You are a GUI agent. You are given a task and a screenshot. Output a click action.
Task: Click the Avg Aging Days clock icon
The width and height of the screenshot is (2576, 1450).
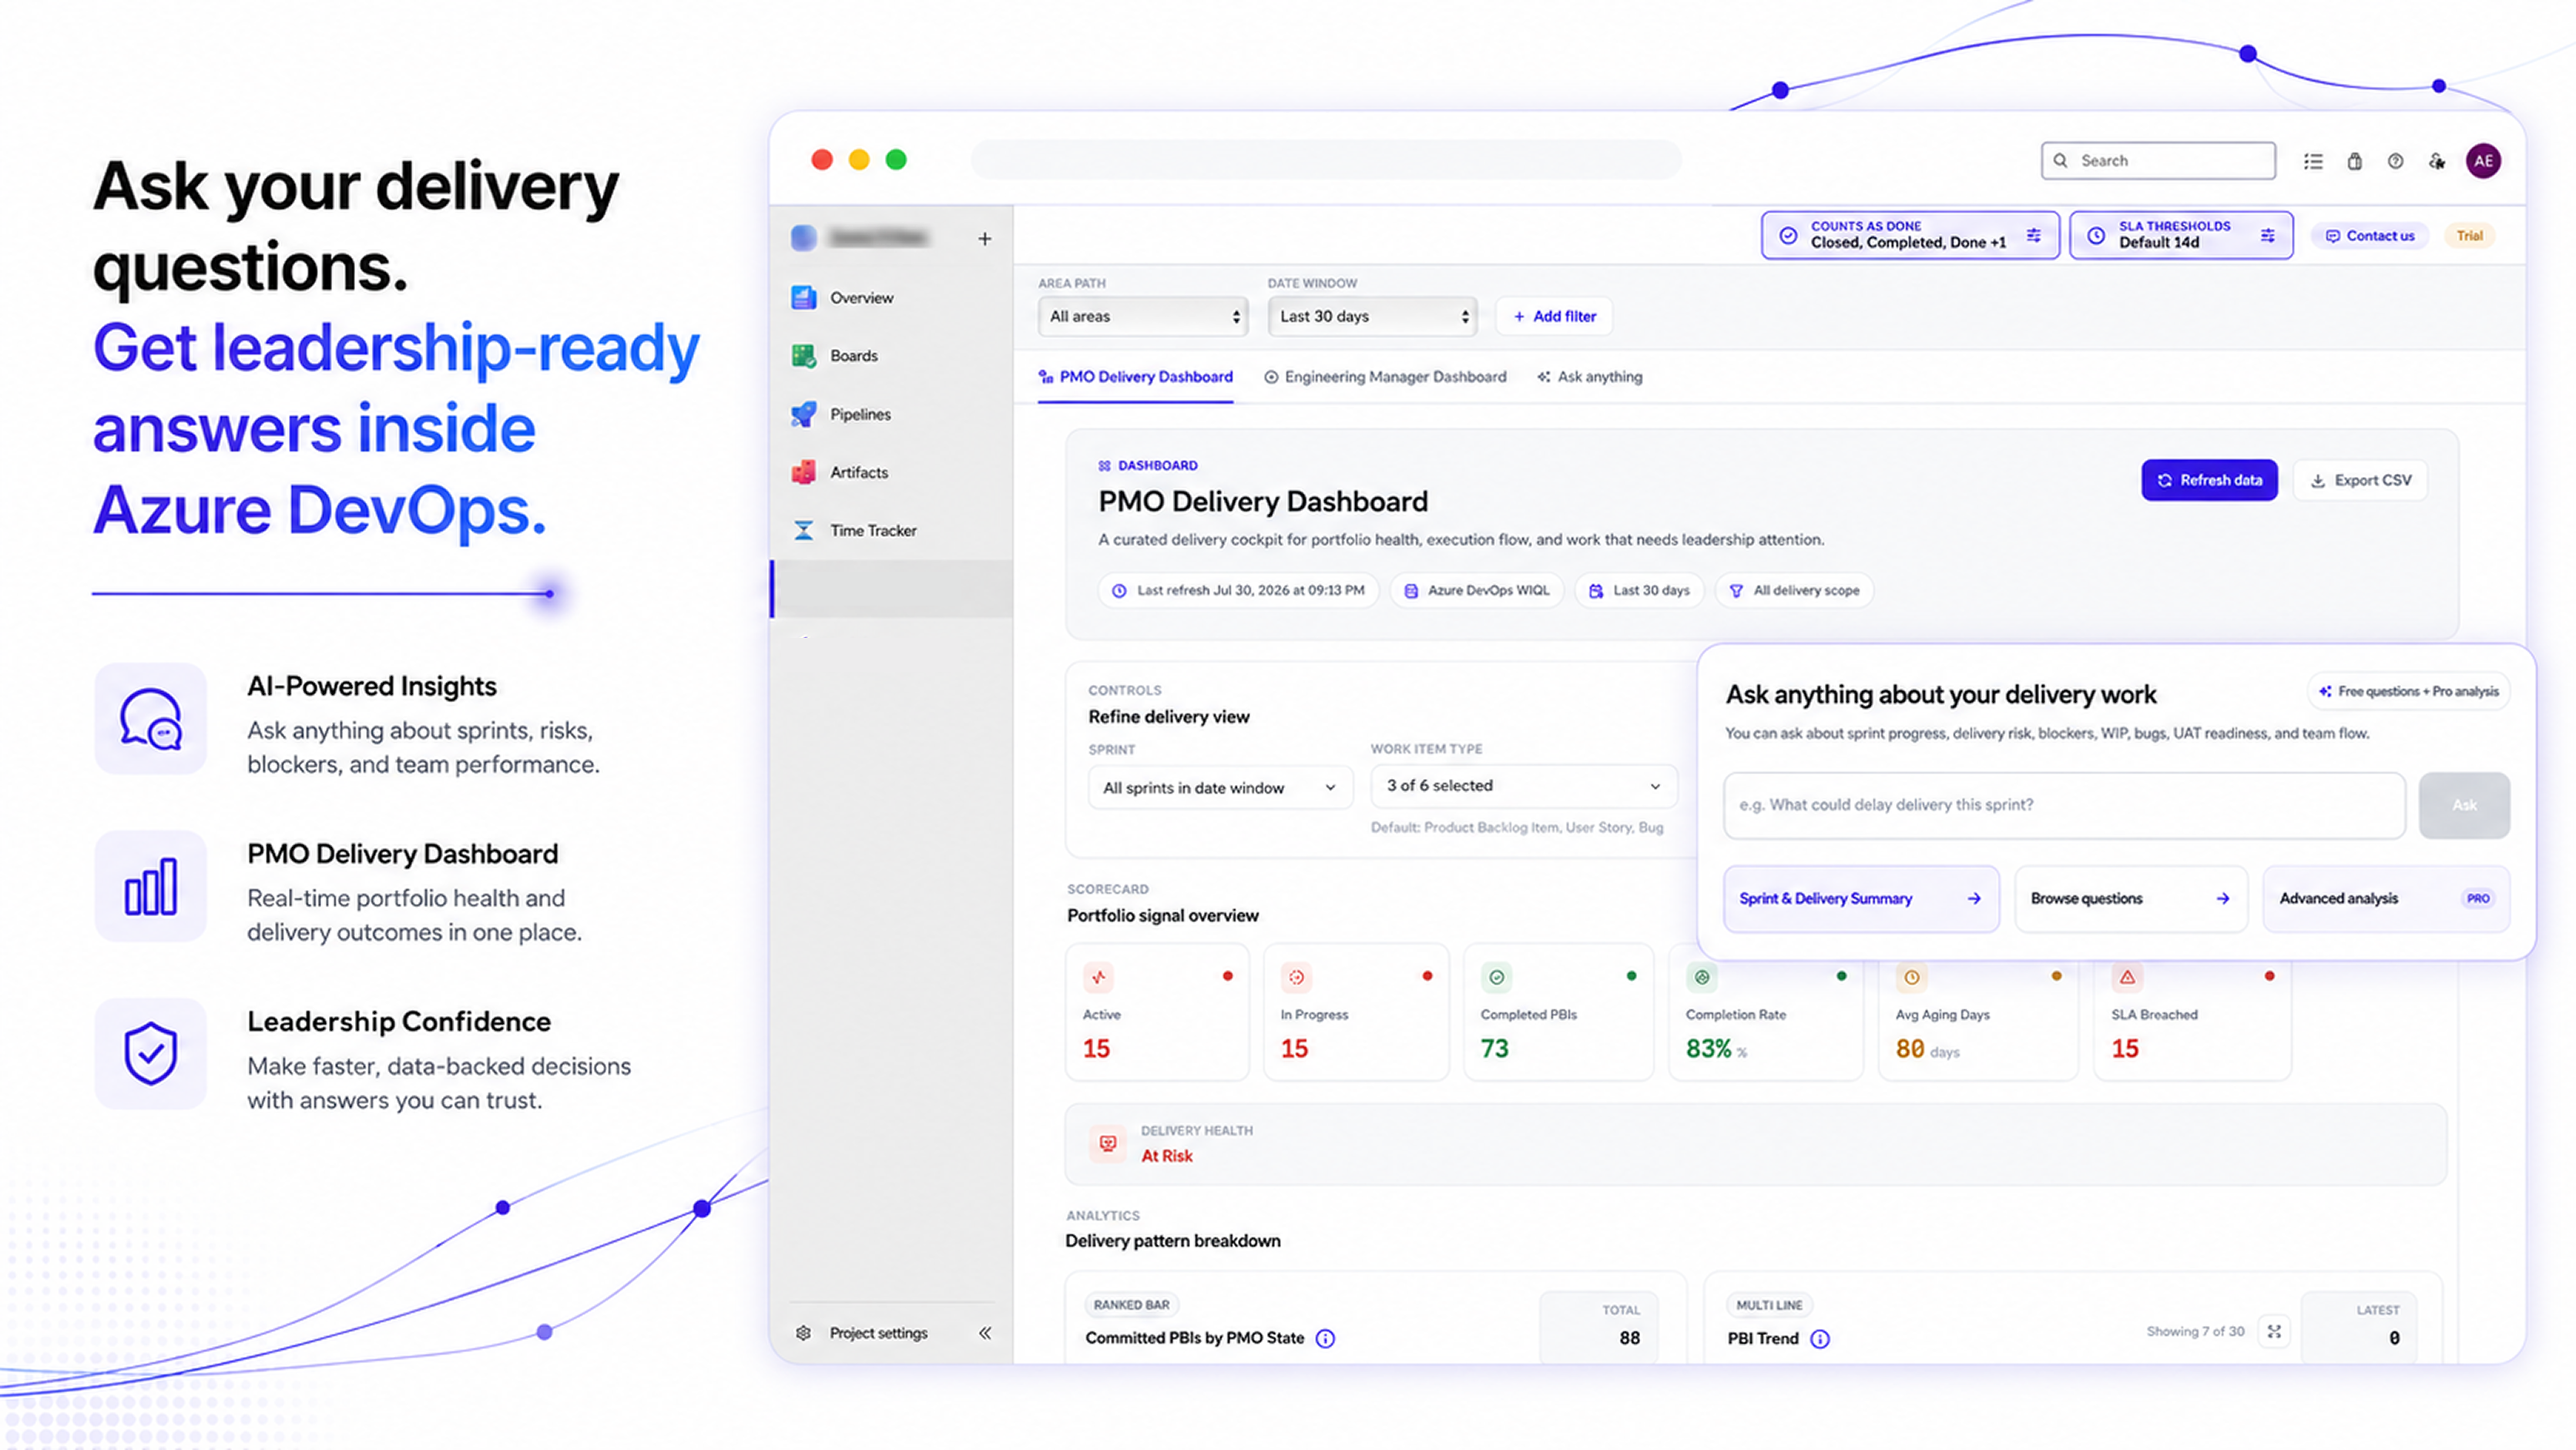click(1911, 977)
